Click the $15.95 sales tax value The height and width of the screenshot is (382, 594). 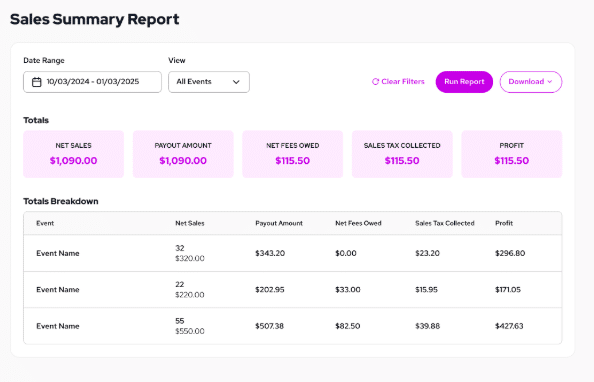pos(426,290)
